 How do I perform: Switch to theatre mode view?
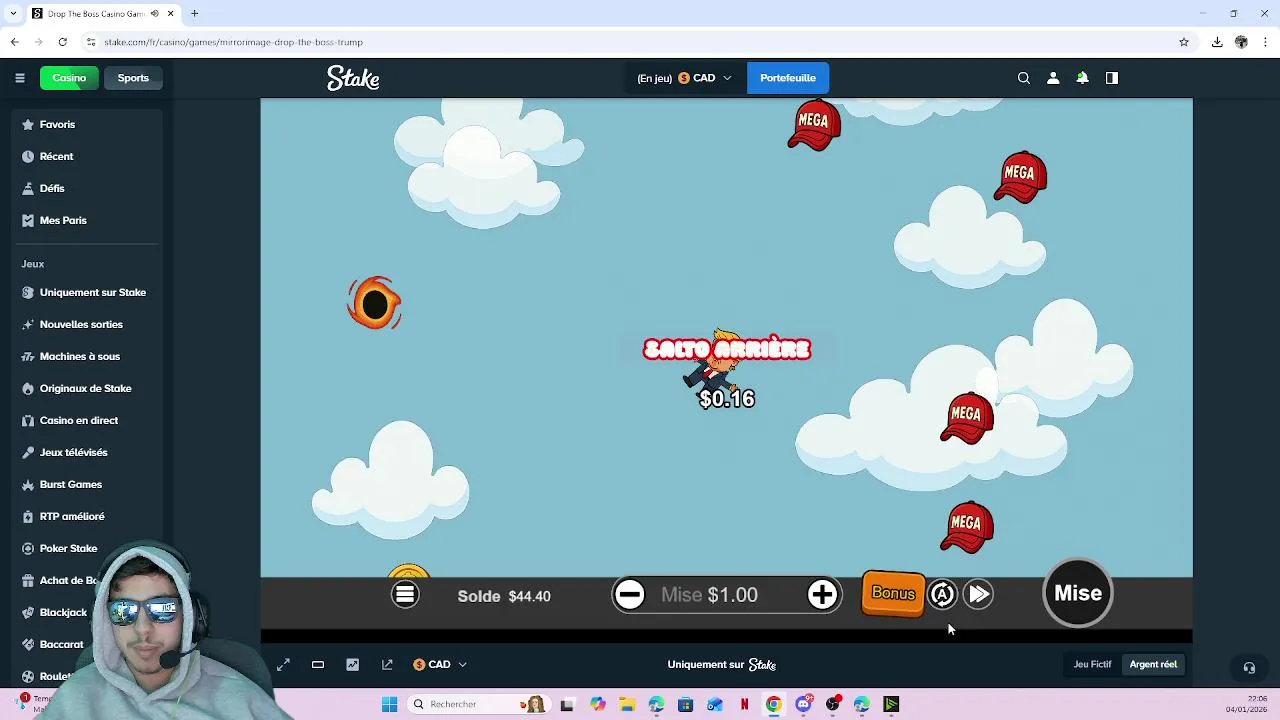click(x=318, y=665)
